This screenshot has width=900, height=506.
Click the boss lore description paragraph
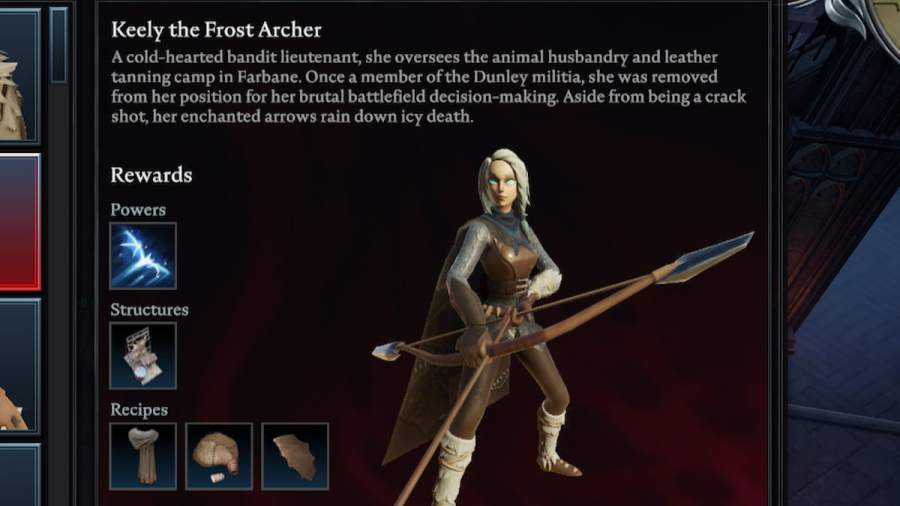click(429, 87)
